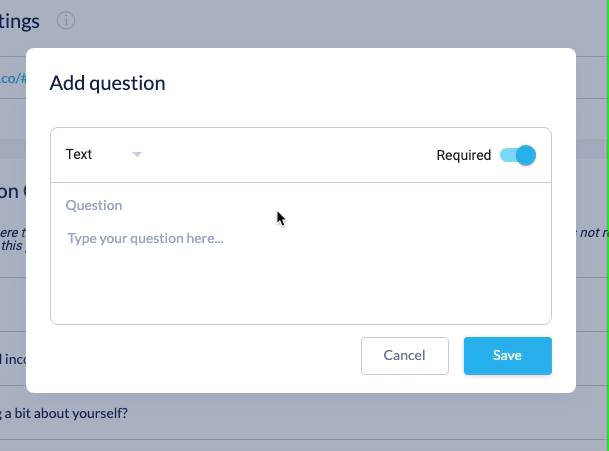Click the 'Add question' dialog title
The image size is (609, 451).
pyautogui.click(x=107, y=83)
